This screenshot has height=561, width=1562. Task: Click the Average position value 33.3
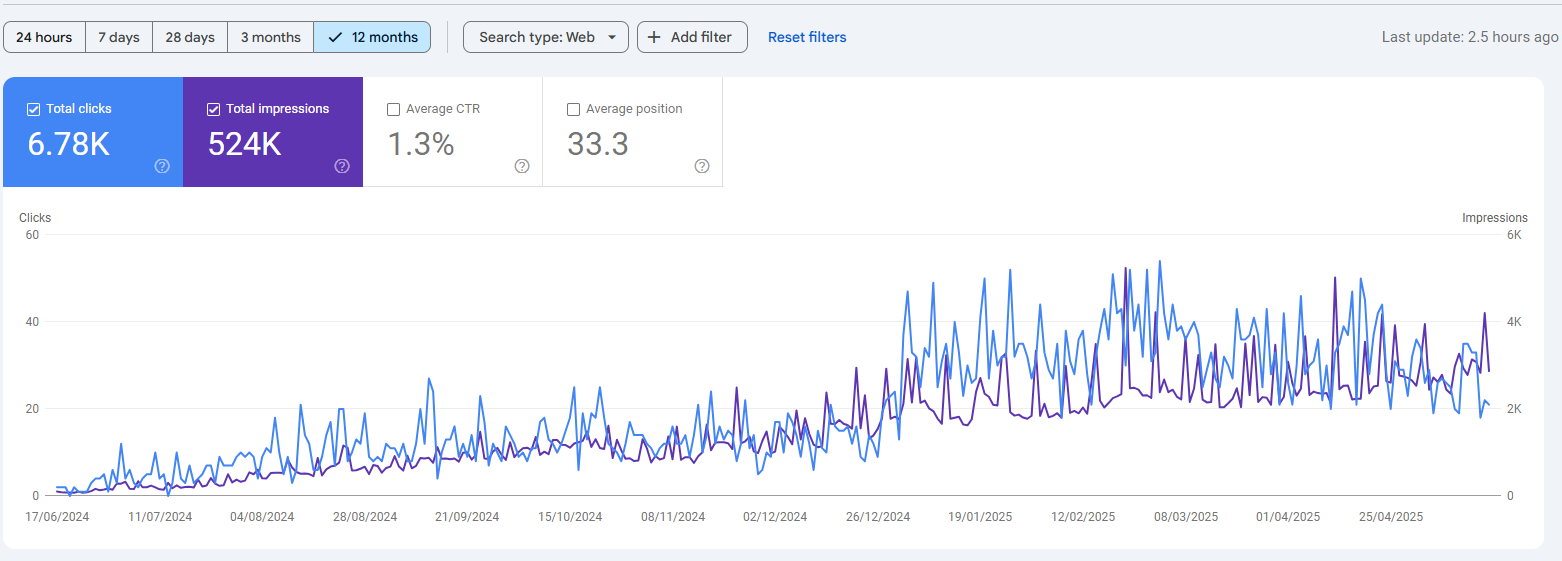(598, 145)
